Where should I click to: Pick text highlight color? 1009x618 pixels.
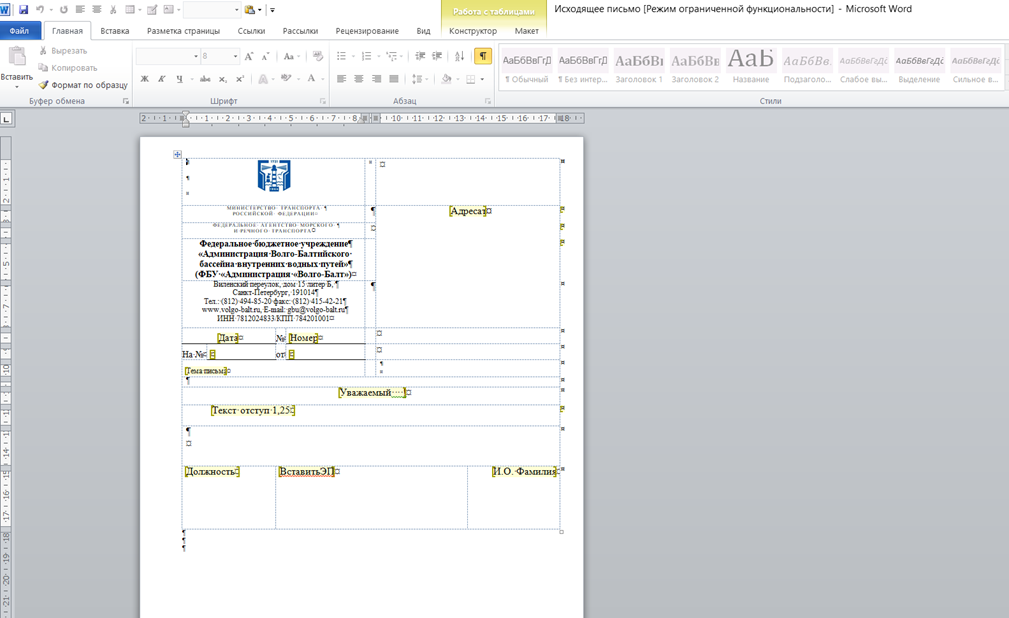click(286, 79)
